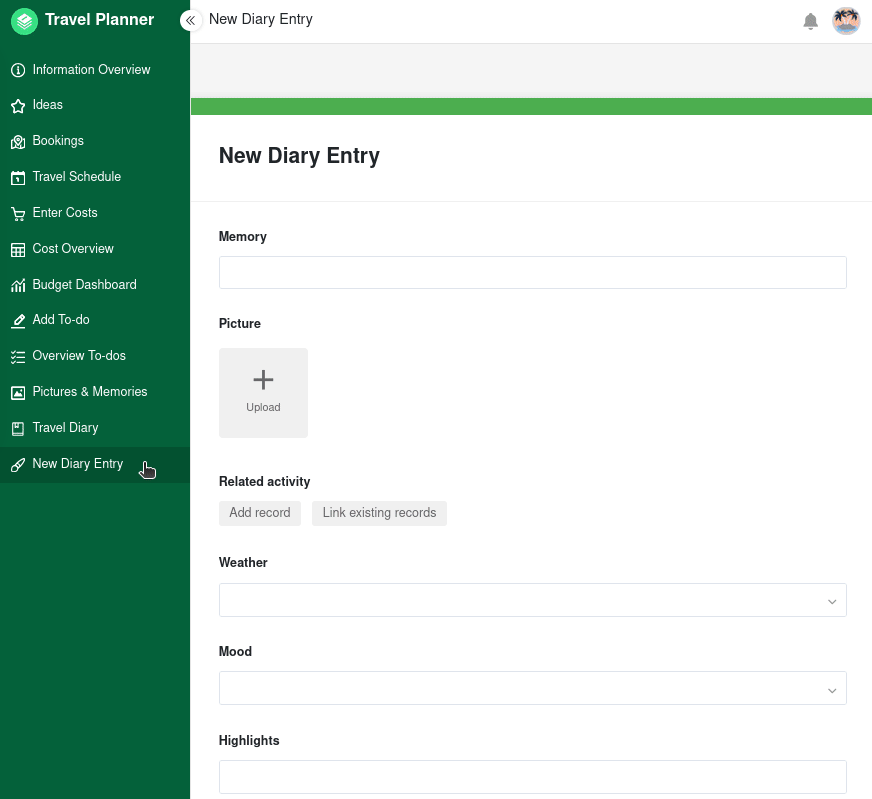This screenshot has width=872, height=799.
Task: Click the Pictures & Memories image icon
Action: pos(18,393)
